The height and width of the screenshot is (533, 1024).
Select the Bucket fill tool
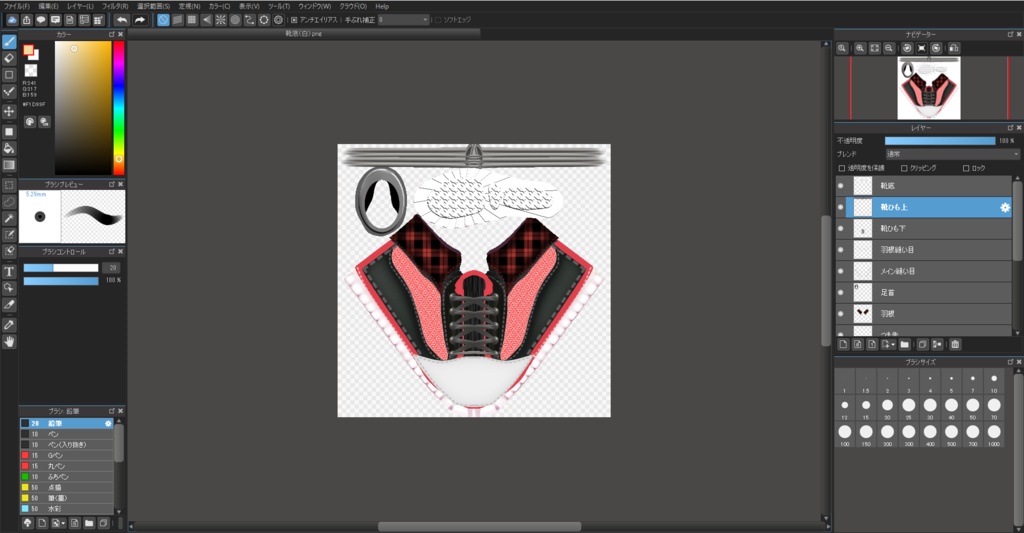coord(9,148)
